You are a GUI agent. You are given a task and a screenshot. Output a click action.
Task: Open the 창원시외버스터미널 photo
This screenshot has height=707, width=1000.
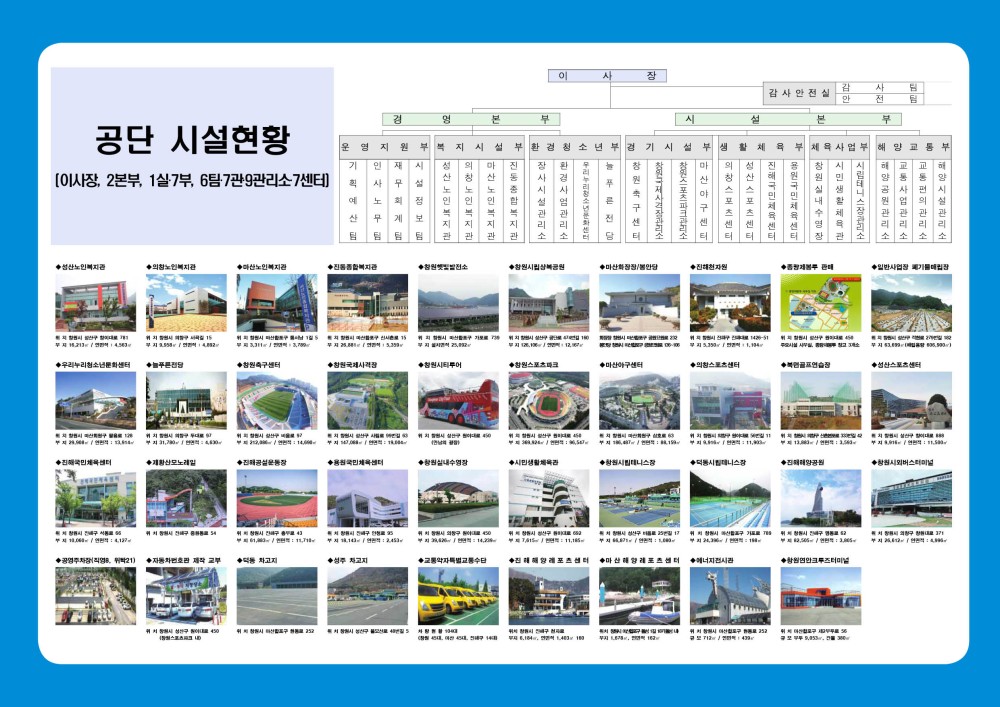[911, 498]
